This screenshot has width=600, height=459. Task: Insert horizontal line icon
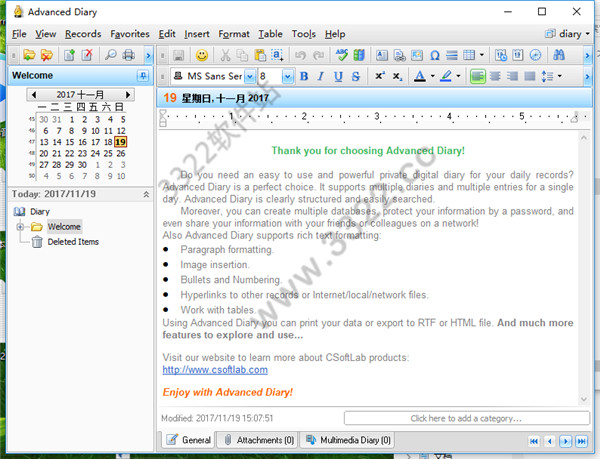pos(452,55)
